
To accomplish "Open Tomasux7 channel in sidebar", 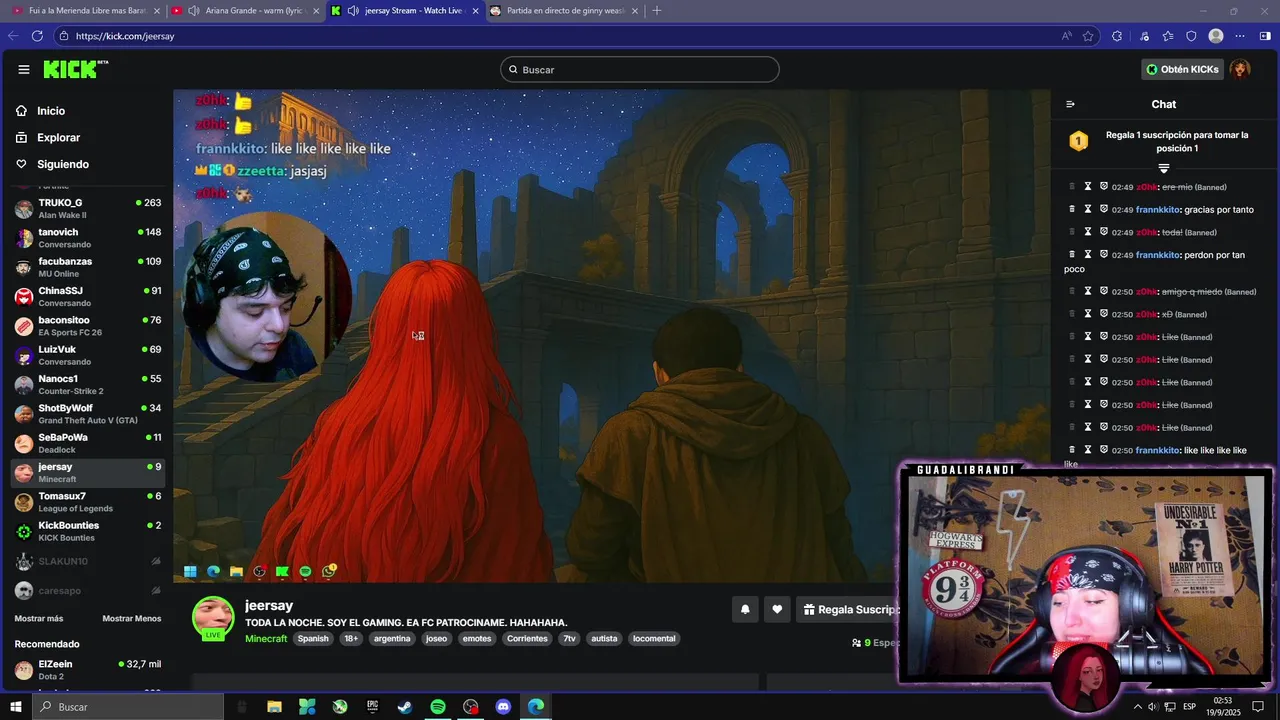I will [87, 502].
